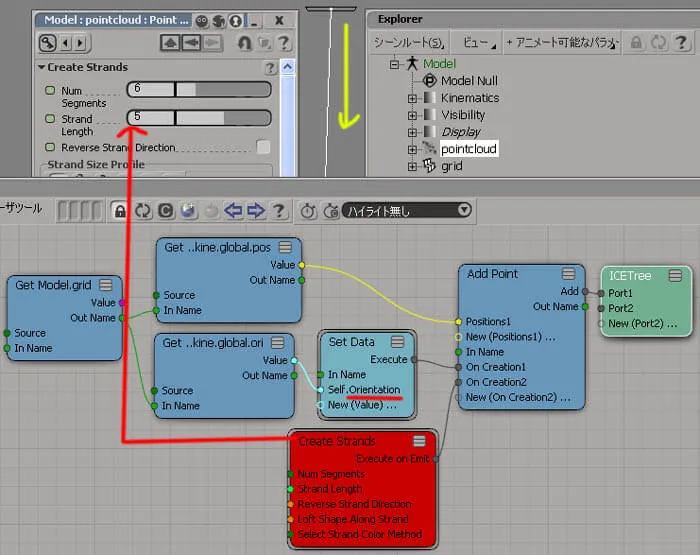
Task: Click the Strand Length slider
Action: pos(199,118)
